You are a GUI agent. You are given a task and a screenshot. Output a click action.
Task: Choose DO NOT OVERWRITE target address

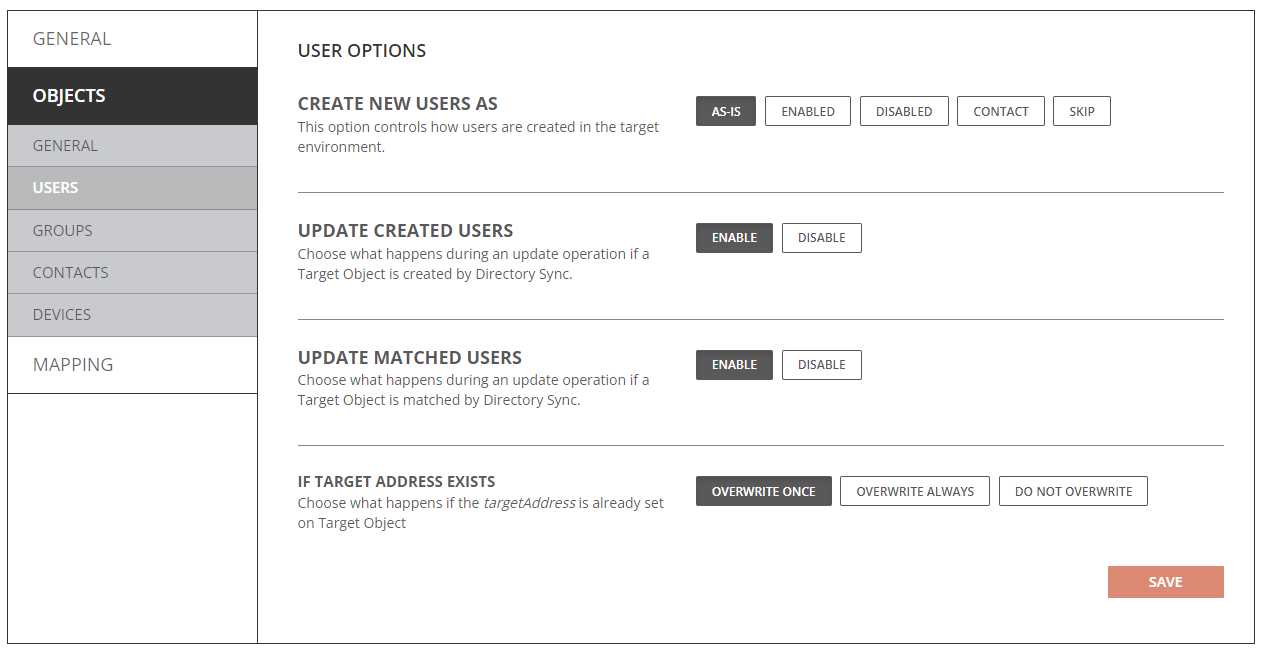1073,491
